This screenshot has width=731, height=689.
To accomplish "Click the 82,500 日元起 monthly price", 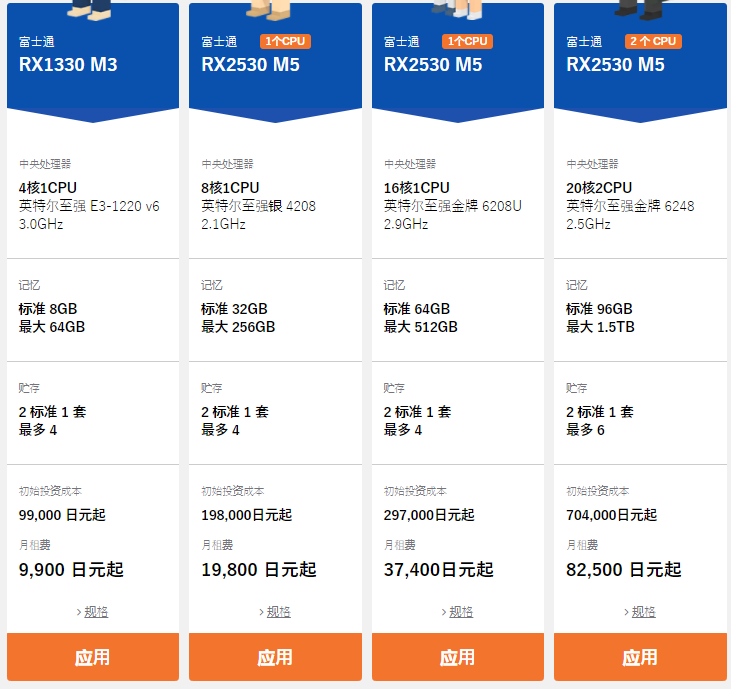I will pos(624,570).
